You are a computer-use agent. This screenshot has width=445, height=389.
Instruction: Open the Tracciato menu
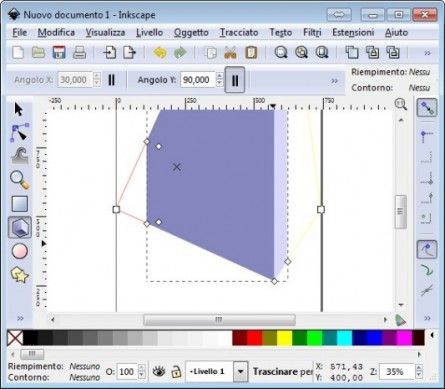pos(239,32)
